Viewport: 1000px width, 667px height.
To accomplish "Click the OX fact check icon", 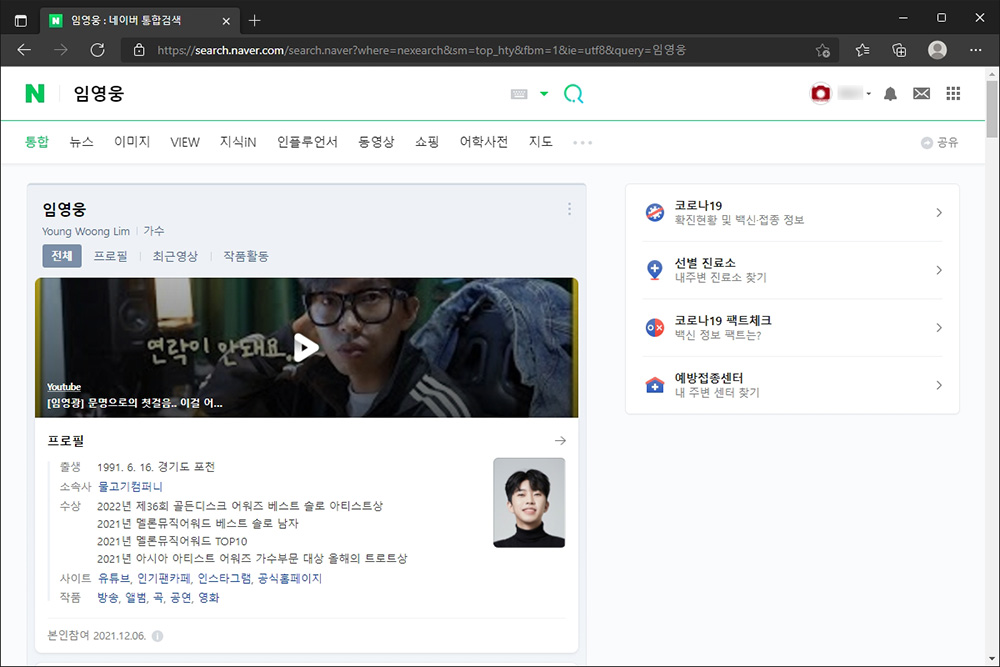I will [x=654, y=328].
